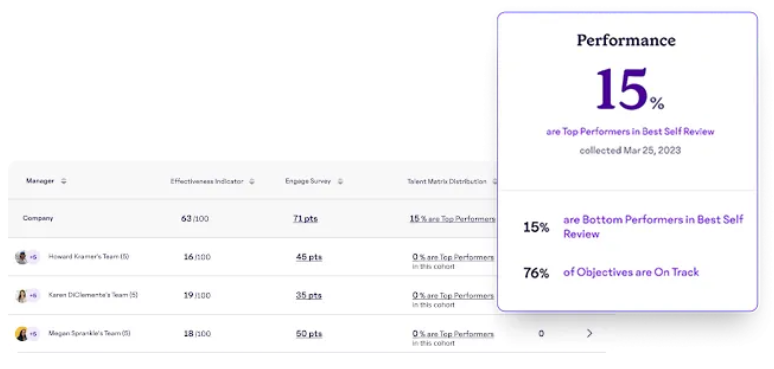This screenshot has height=369, width=774.
Task: Select Howard Kramer's Team (5) name
Action: (x=89, y=257)
